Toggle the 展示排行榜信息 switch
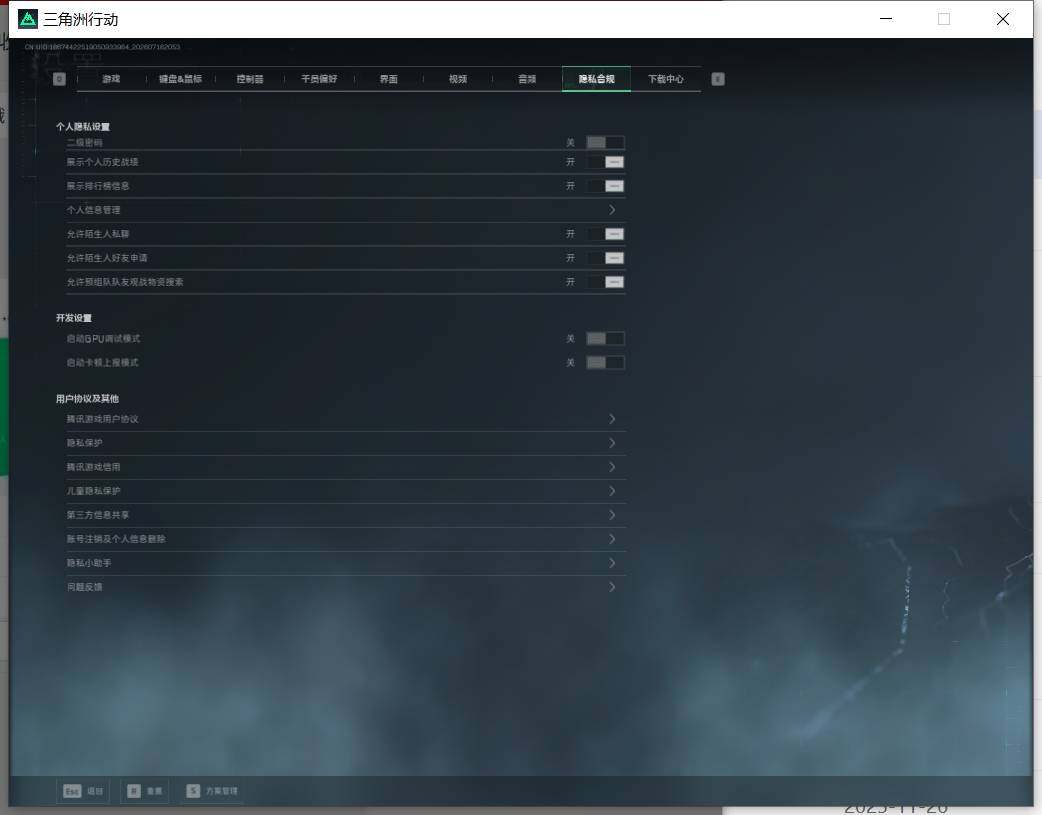The width and height of the screenshot is (1042, 815). 605,186
